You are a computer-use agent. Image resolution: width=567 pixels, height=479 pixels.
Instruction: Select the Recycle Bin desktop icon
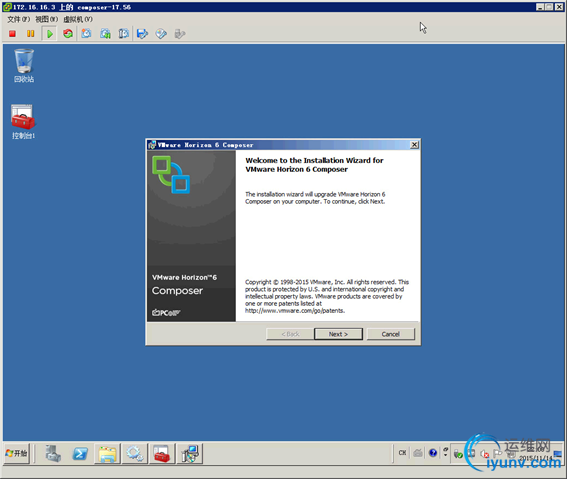click(x=24, y=65)
